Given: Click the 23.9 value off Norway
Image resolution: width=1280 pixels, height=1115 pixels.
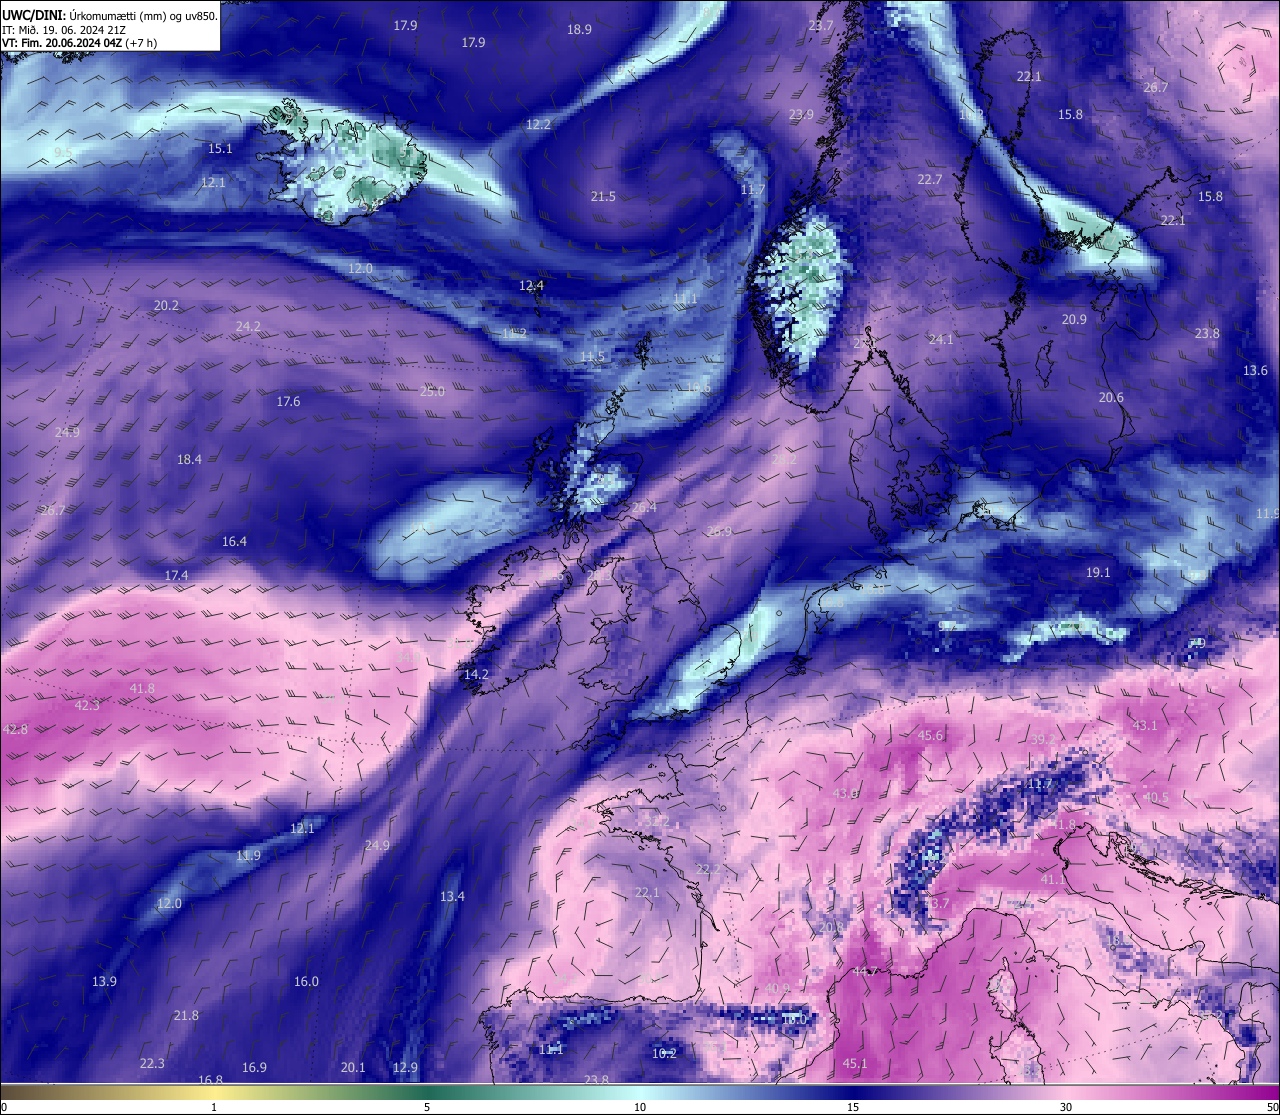Looking at the screenshot, I should tap(801, 115).
